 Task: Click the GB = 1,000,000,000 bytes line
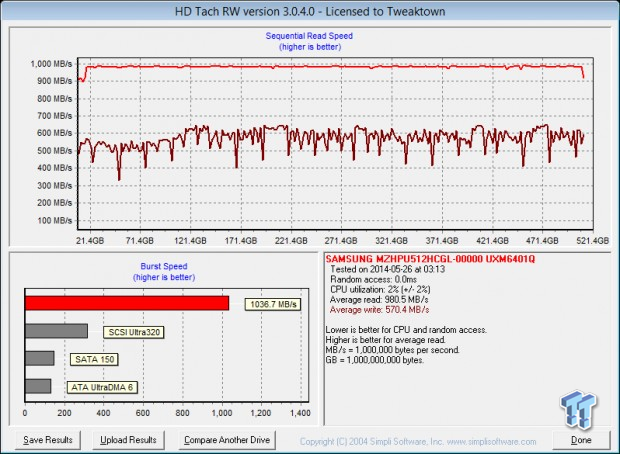click(x=374, y=360)
